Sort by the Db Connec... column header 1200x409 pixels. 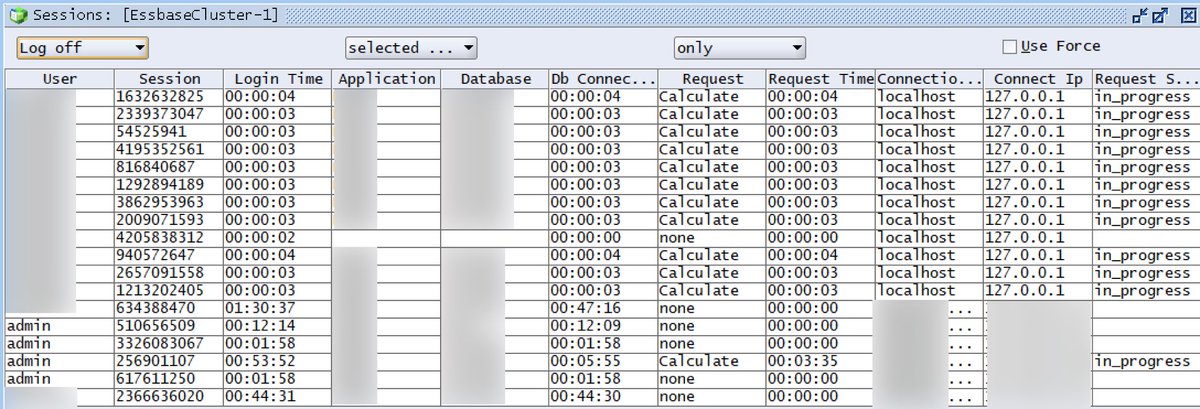[x=604, y=79]
